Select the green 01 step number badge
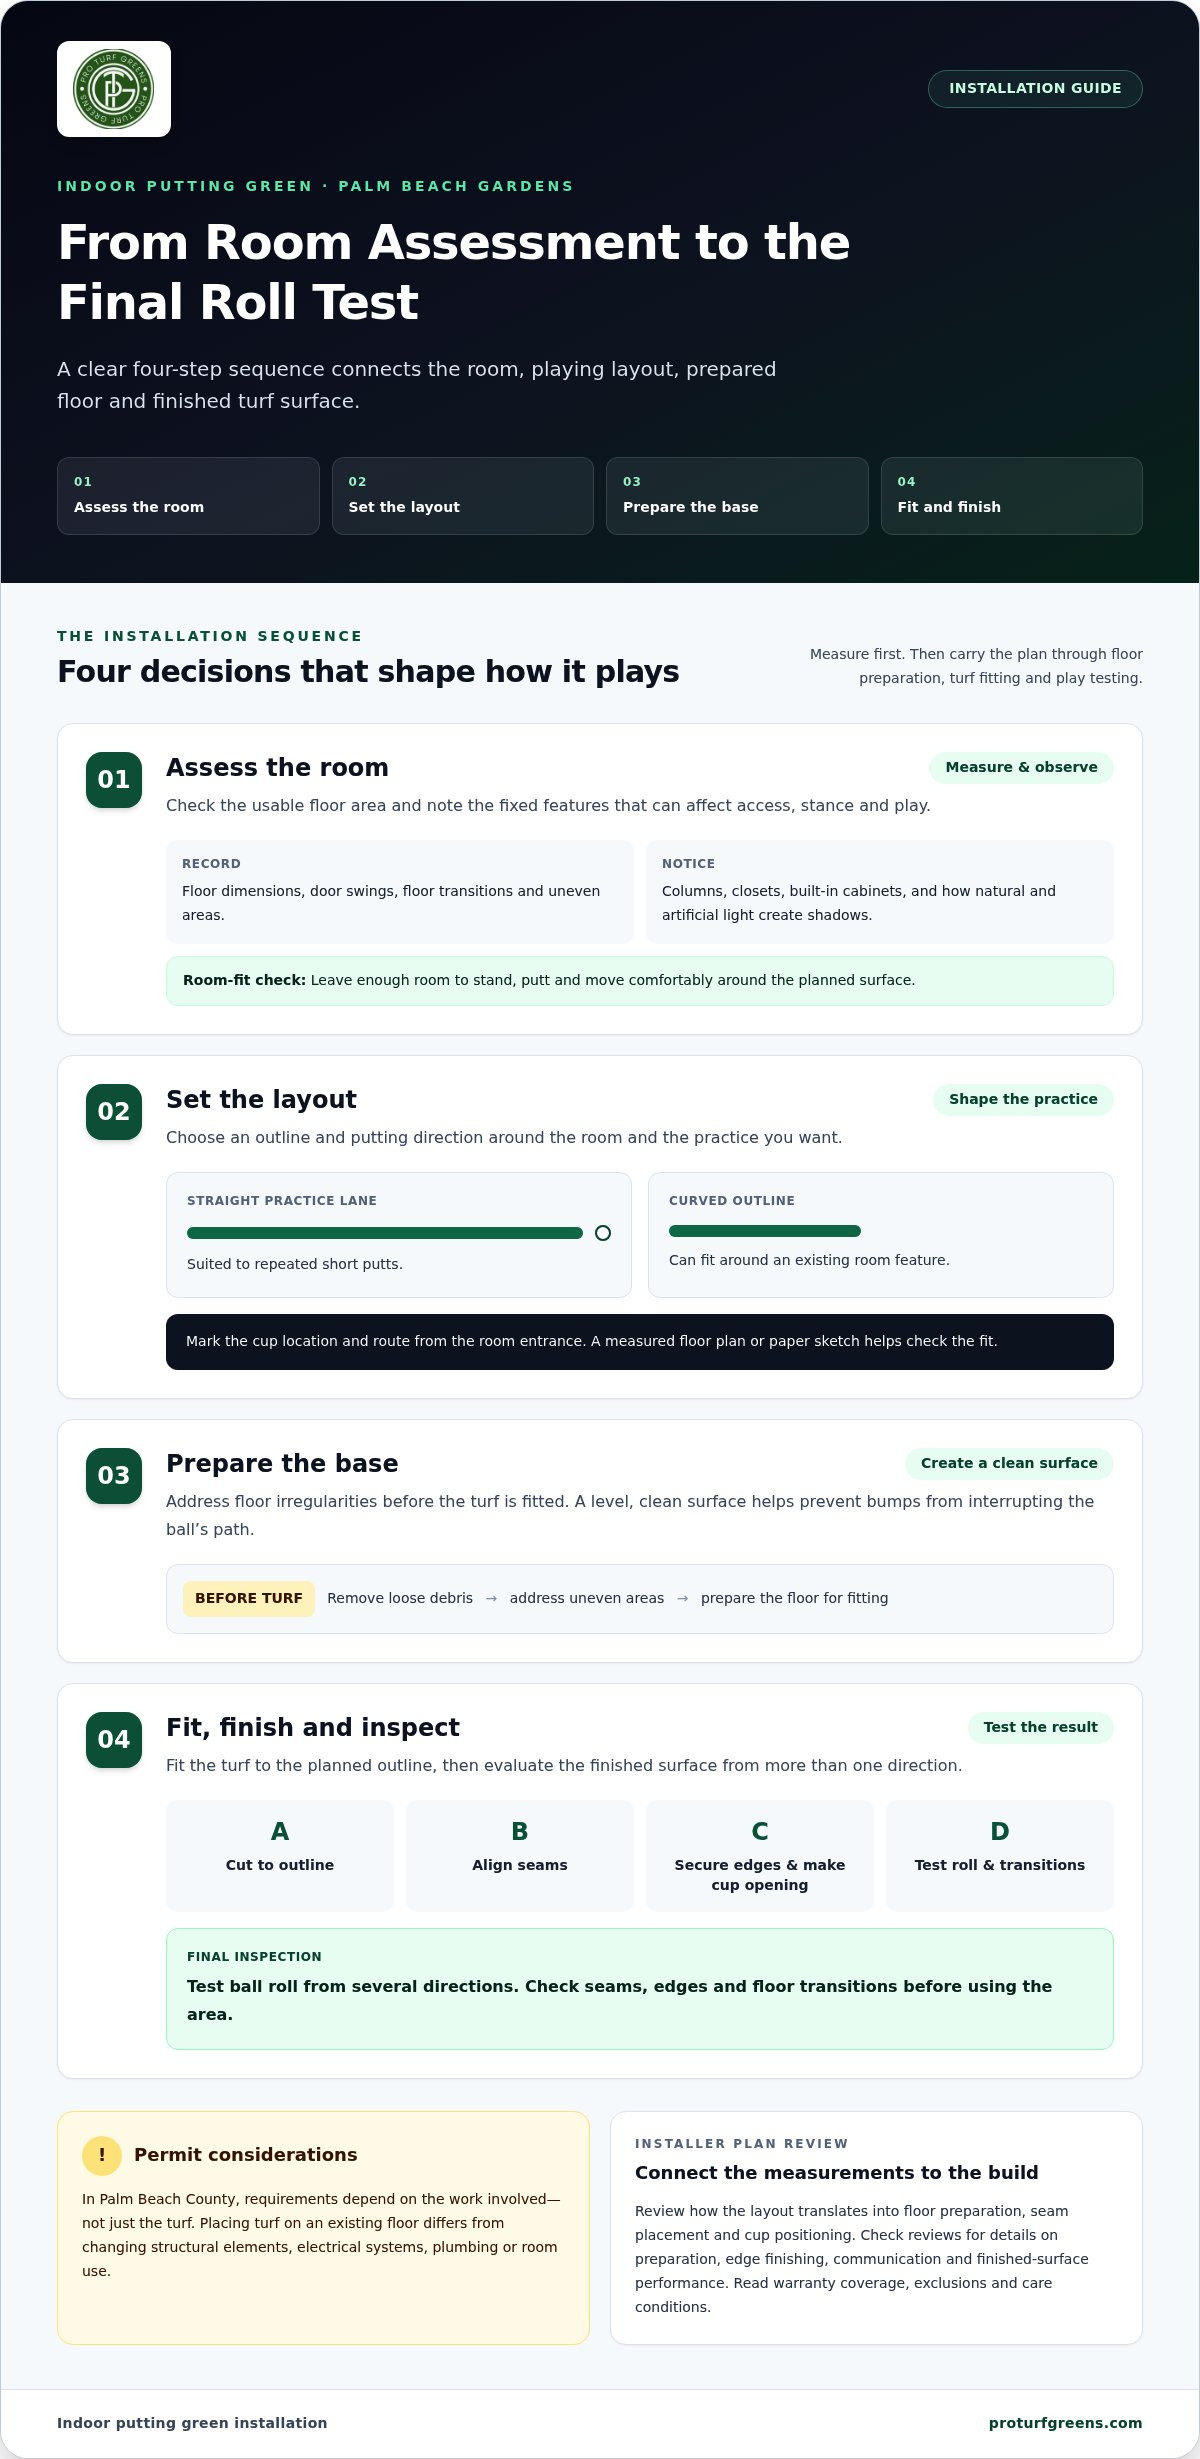The height and width of the screenshot is (2459, 1200). click(114, 780)
